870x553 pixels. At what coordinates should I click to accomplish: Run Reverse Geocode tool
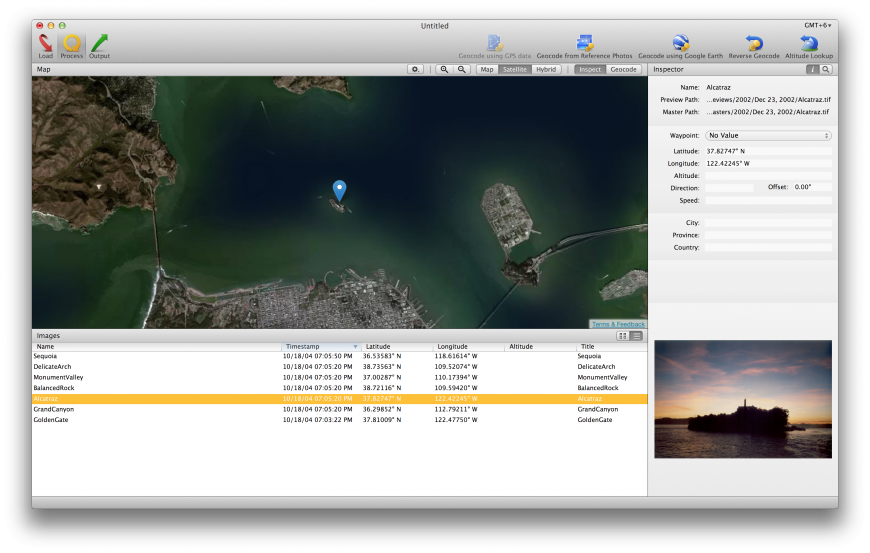(754, 44)
